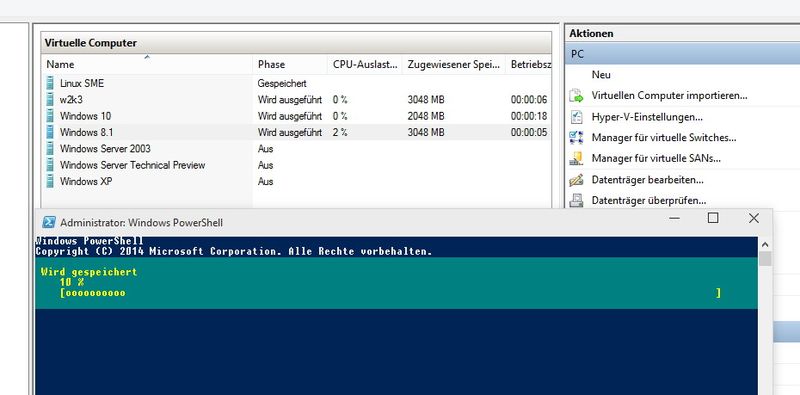Click the 2048 MB memory value
This screenshot has width=800, height=395.
coord(426,116)
